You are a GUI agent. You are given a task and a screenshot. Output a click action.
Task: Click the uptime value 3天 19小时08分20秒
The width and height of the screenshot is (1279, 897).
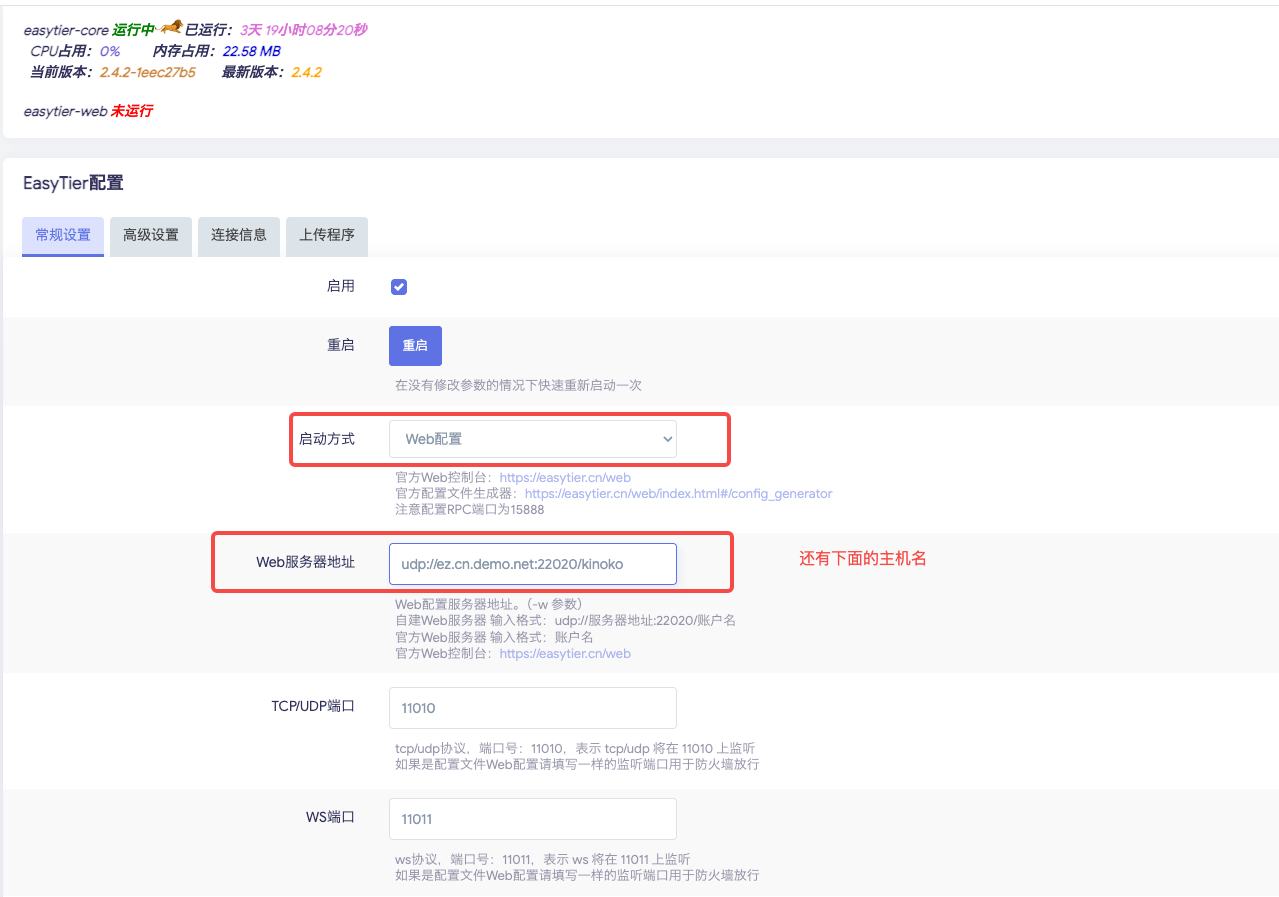[303, 30]
